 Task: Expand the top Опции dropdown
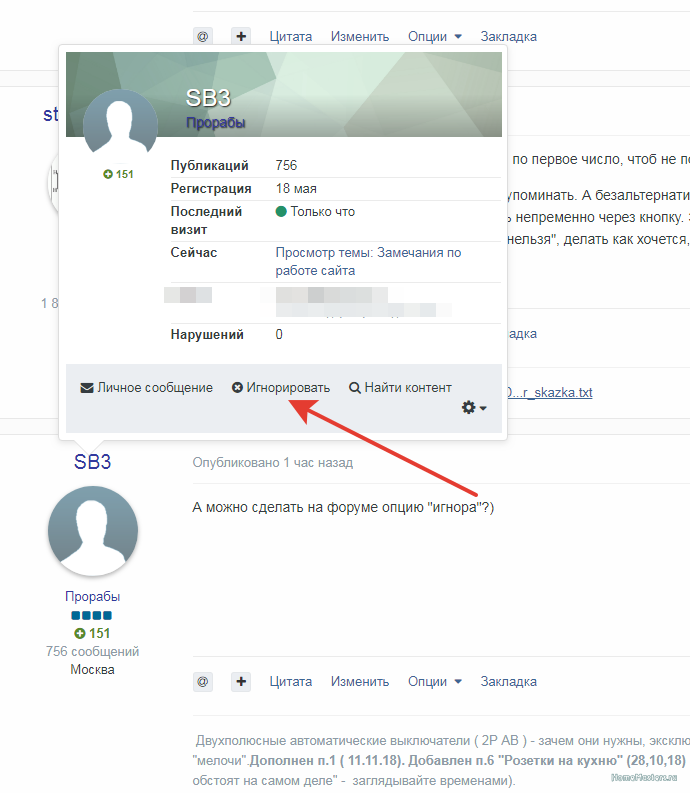click(434, 36)
